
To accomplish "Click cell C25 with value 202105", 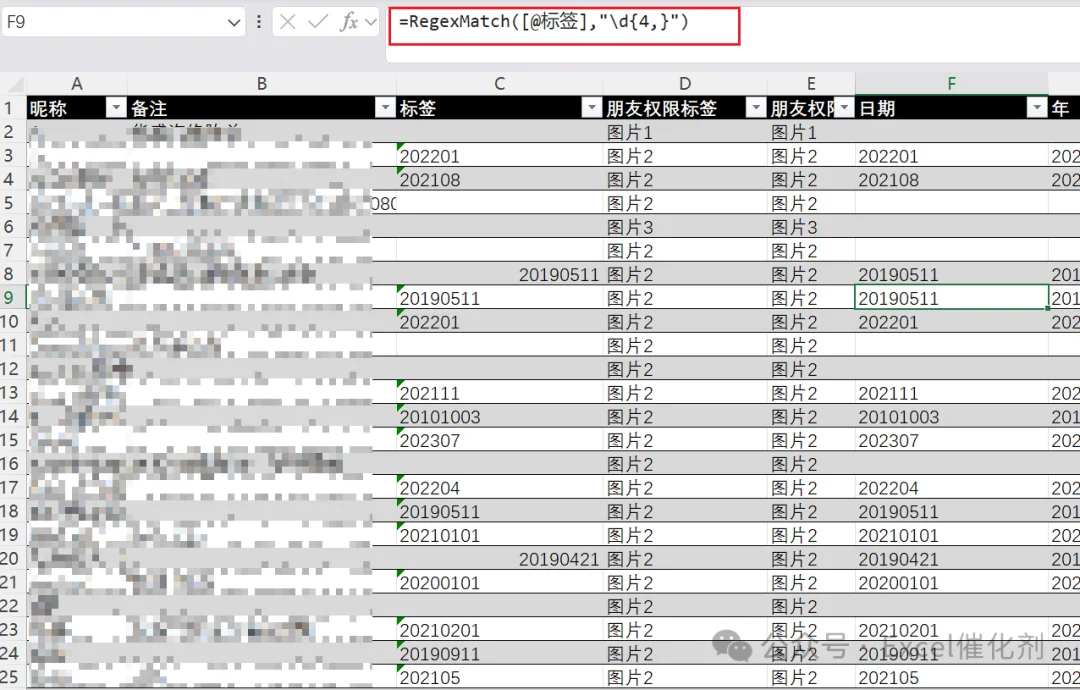I will [x=499, y=678].
